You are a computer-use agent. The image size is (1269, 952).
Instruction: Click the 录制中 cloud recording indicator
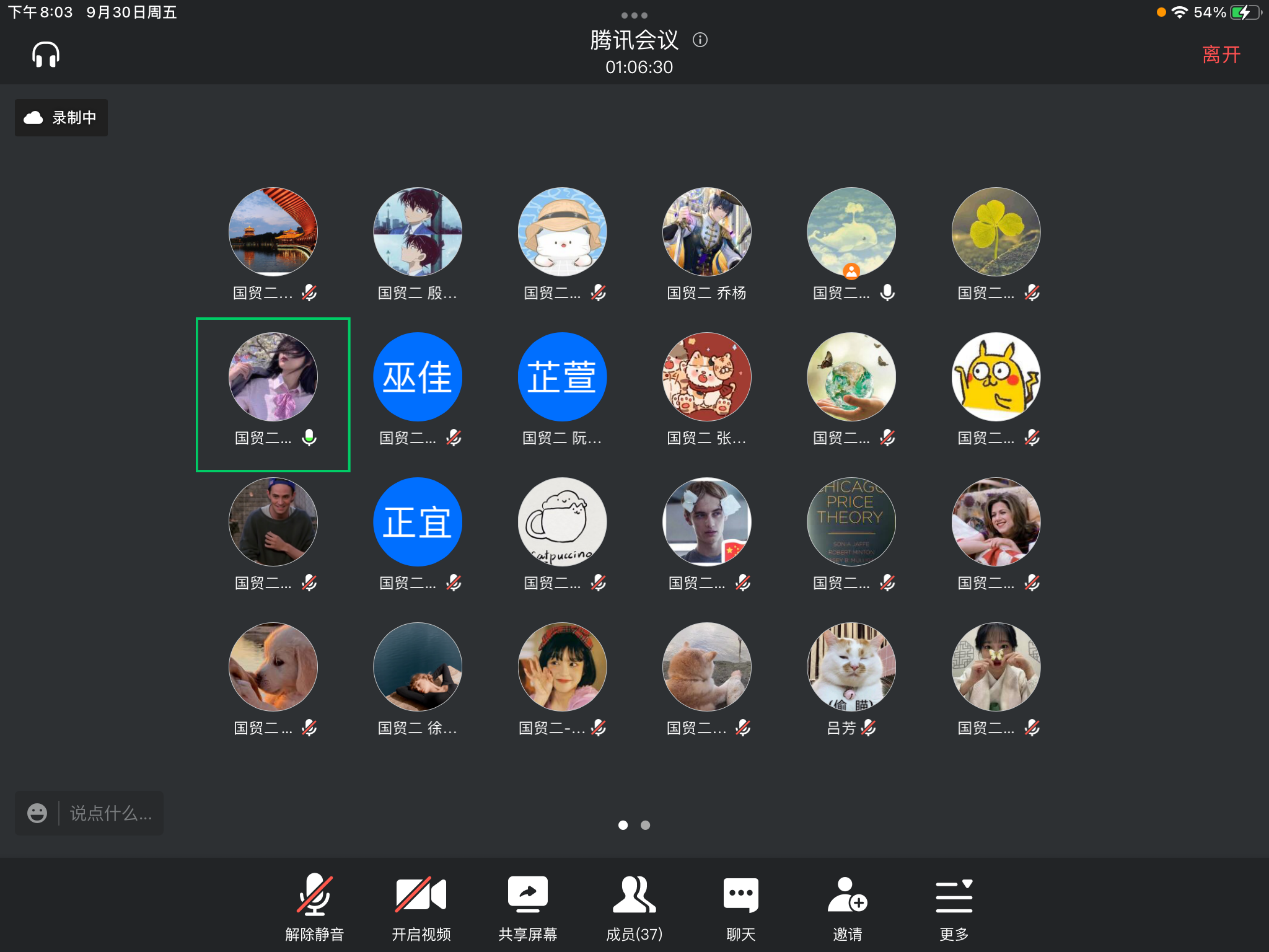coord(61,118)
